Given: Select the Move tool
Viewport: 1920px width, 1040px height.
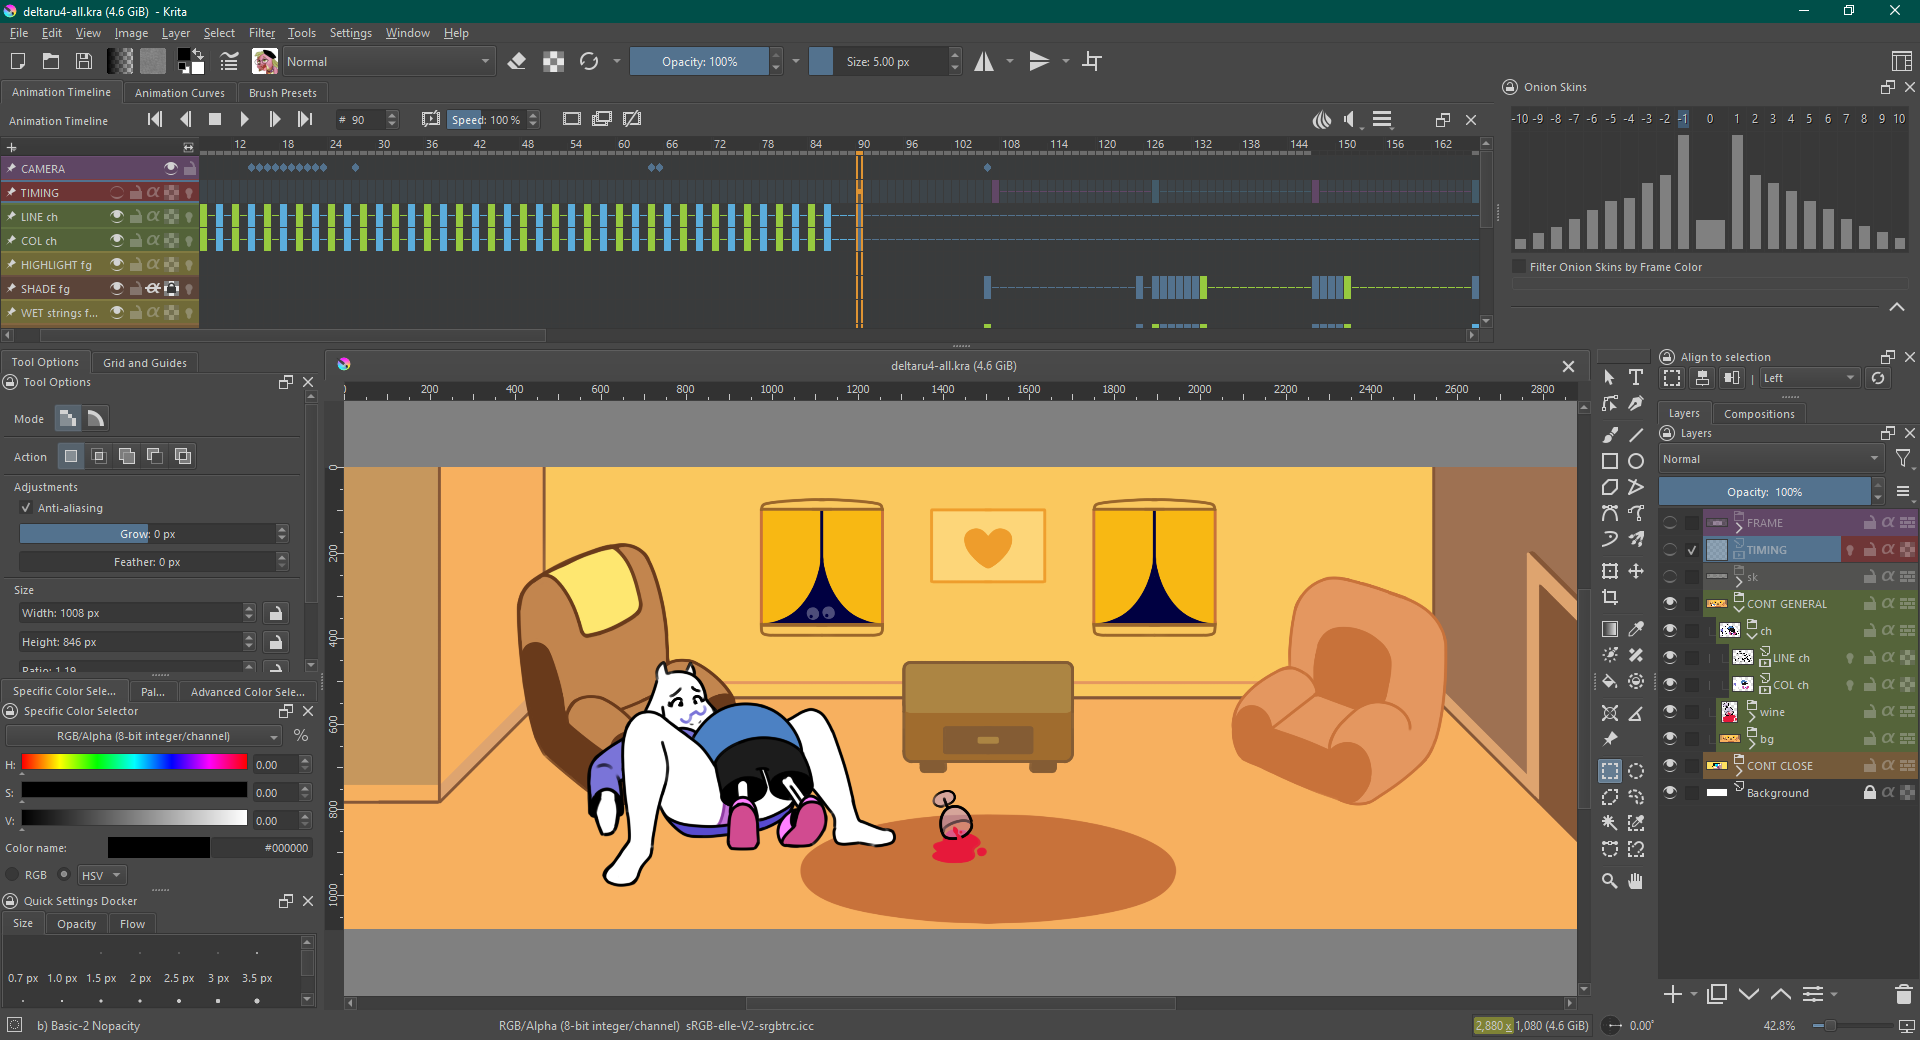Looking at the screenshot, I should (1636, 571).
